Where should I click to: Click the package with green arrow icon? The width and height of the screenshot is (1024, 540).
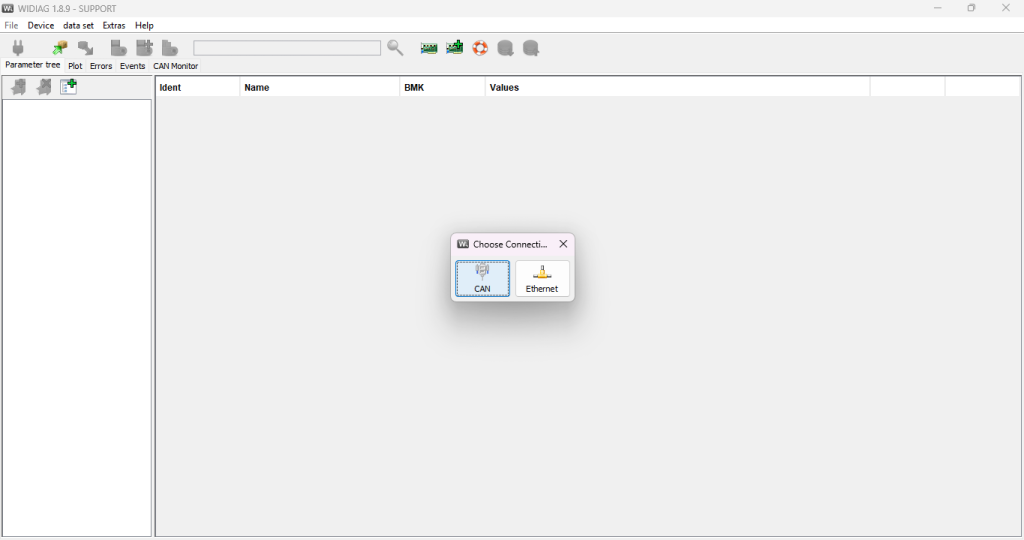pyautogui.click(x=60, y=48)
